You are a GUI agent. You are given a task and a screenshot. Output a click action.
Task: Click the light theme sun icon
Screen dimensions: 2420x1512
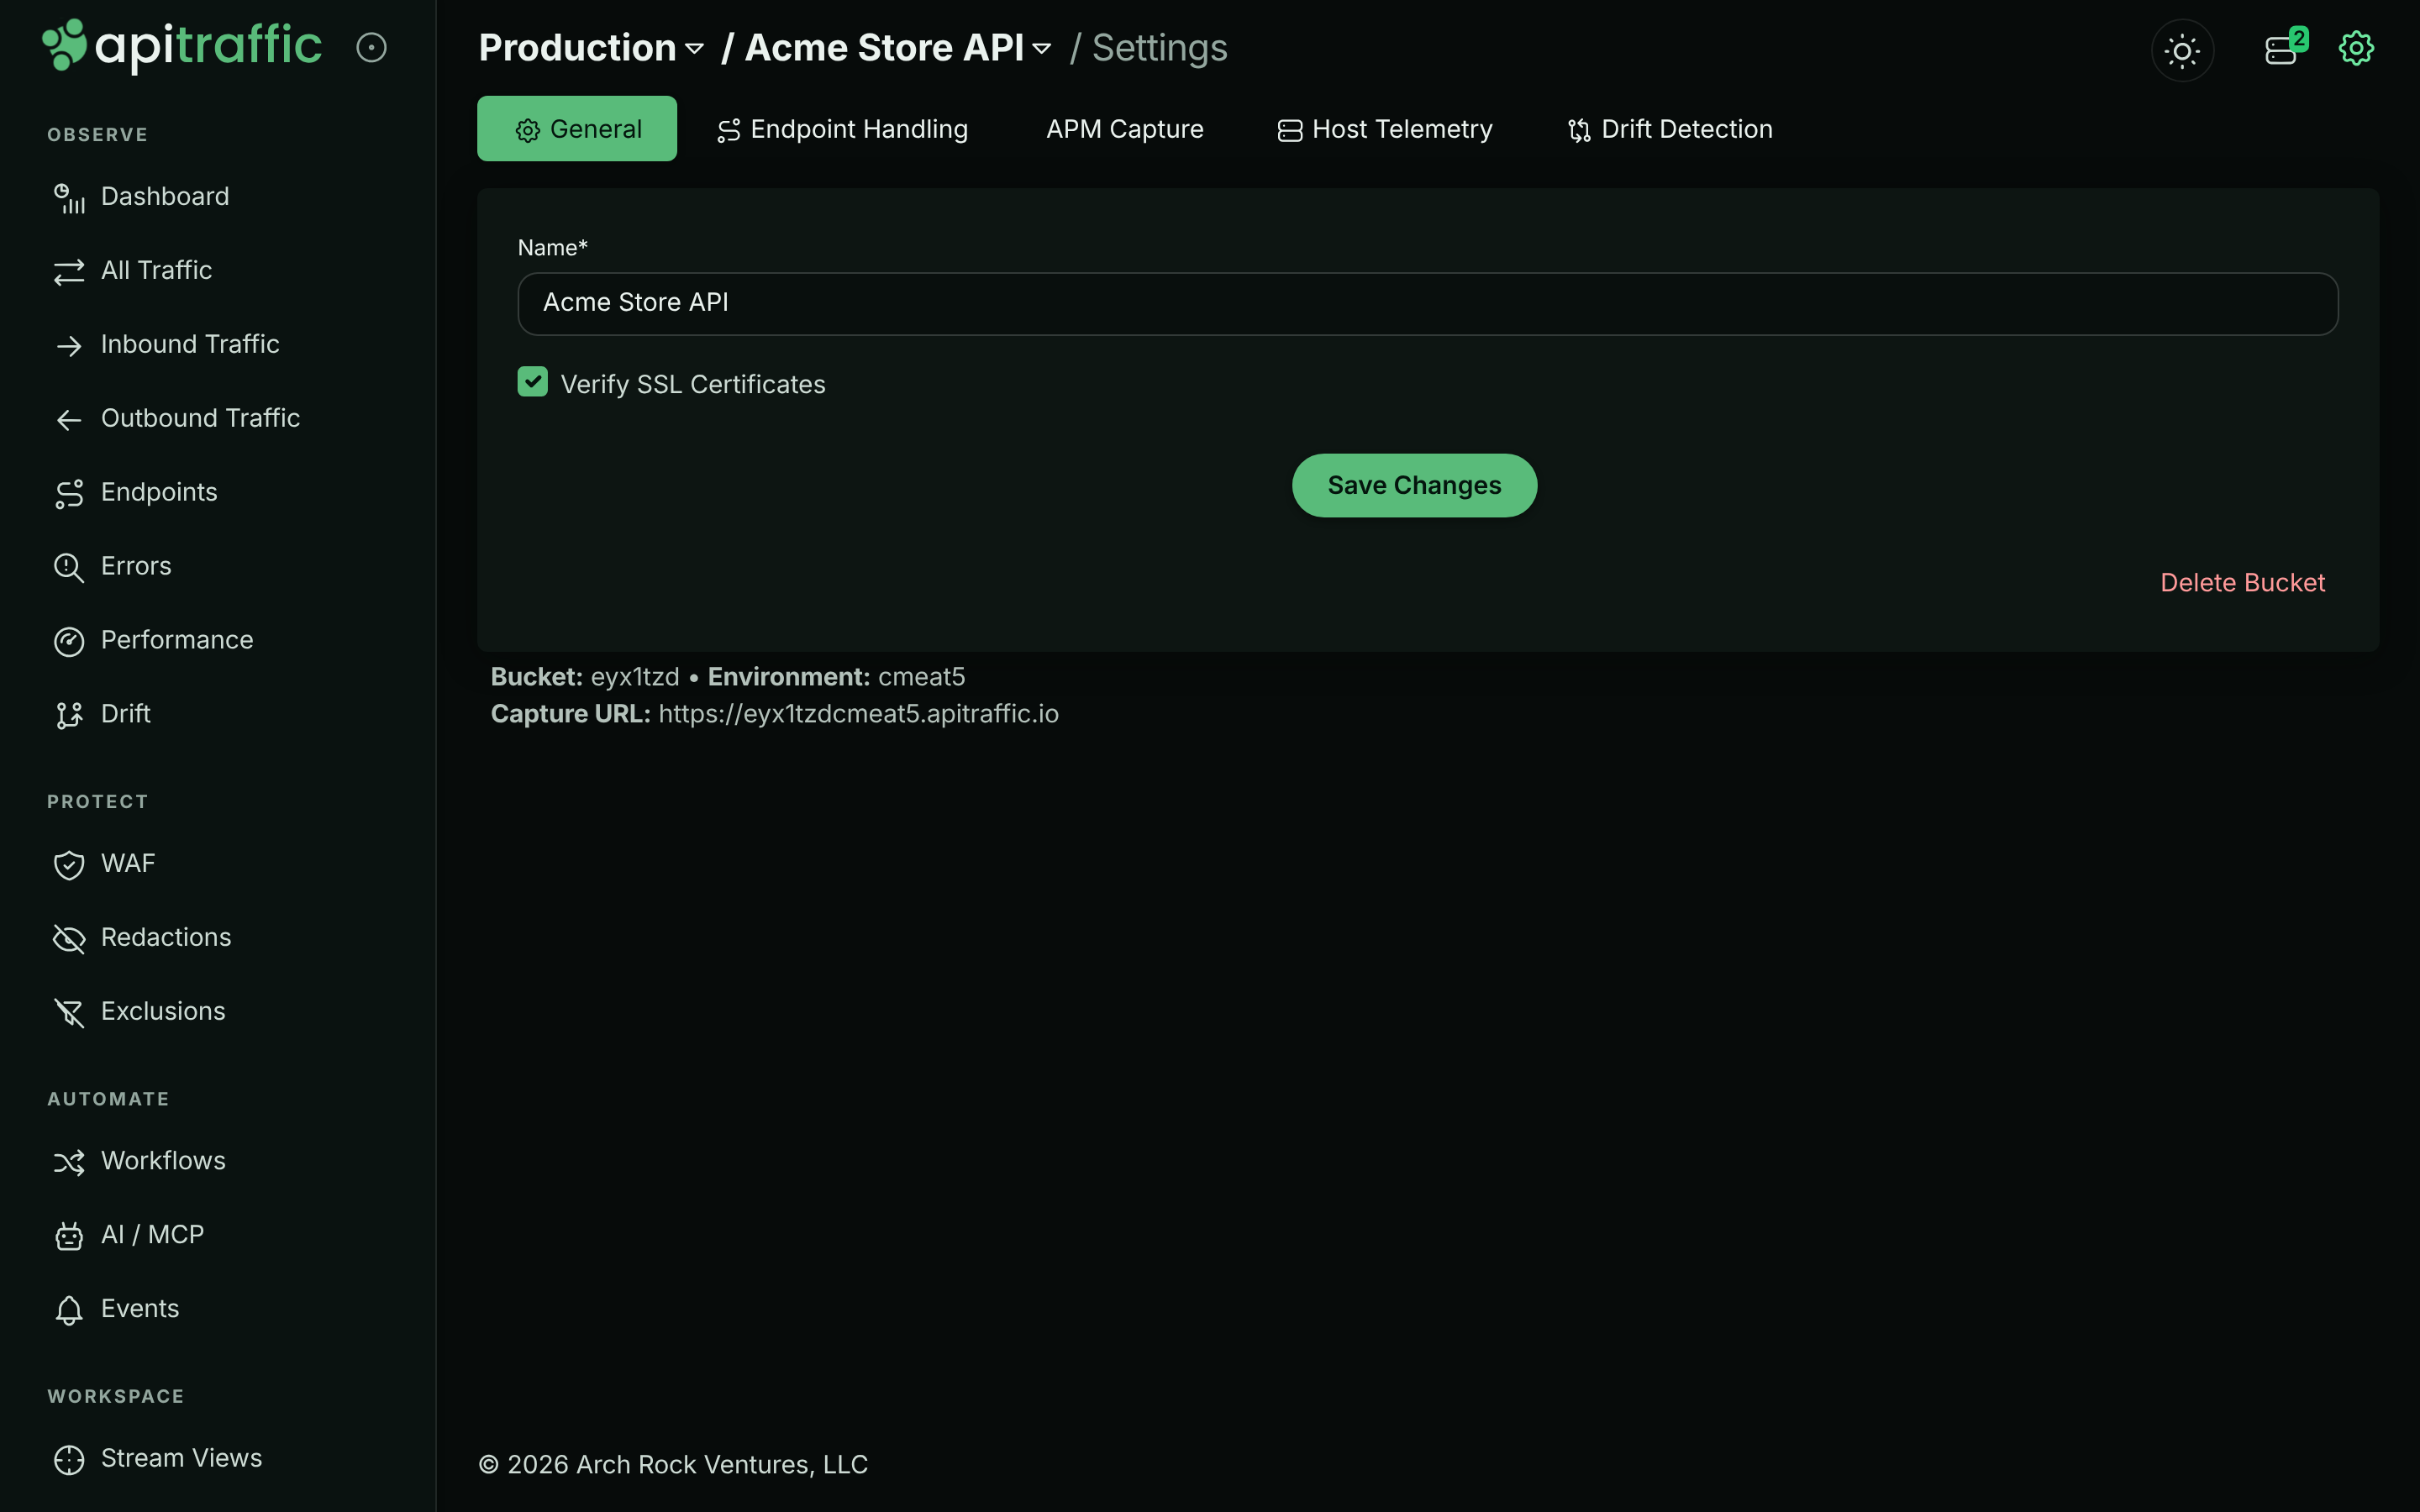pyautogui.click(x=2182, y=50)
